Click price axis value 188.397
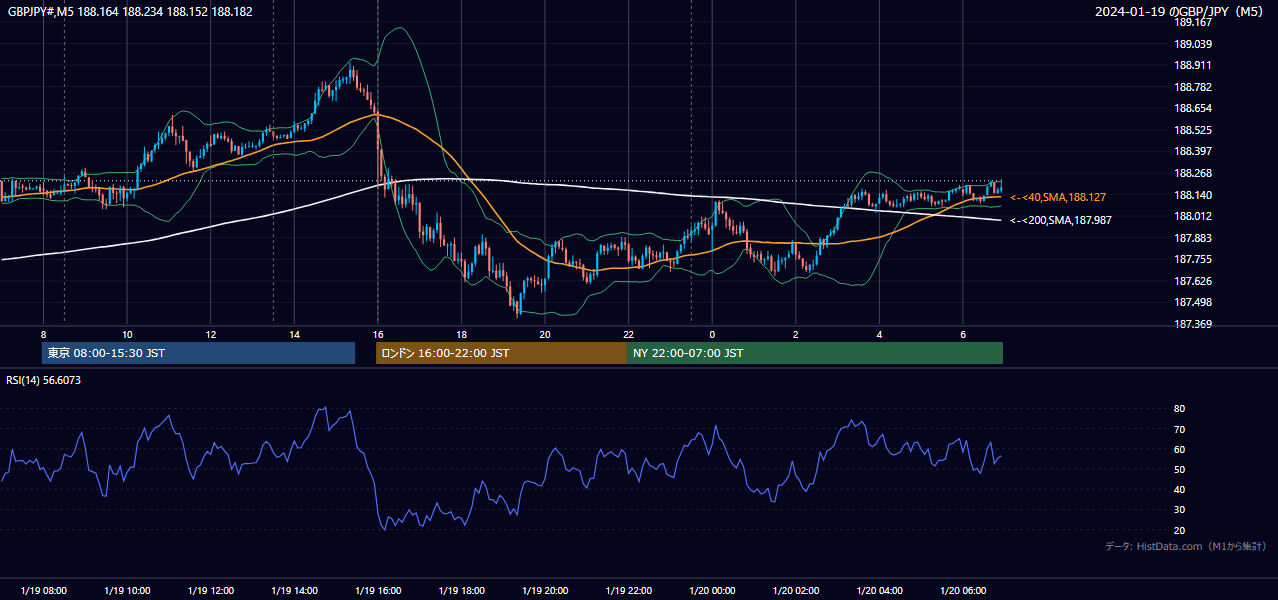1278x600 pixels. 1192,151
